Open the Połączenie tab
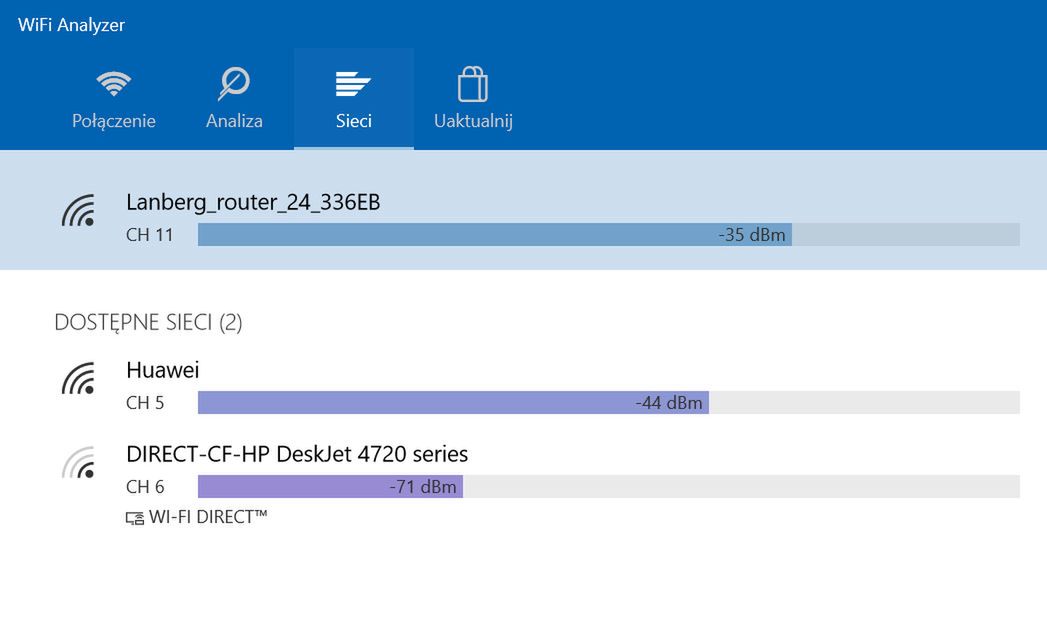This screenshot has height=623, width=1047. (114, 99)
